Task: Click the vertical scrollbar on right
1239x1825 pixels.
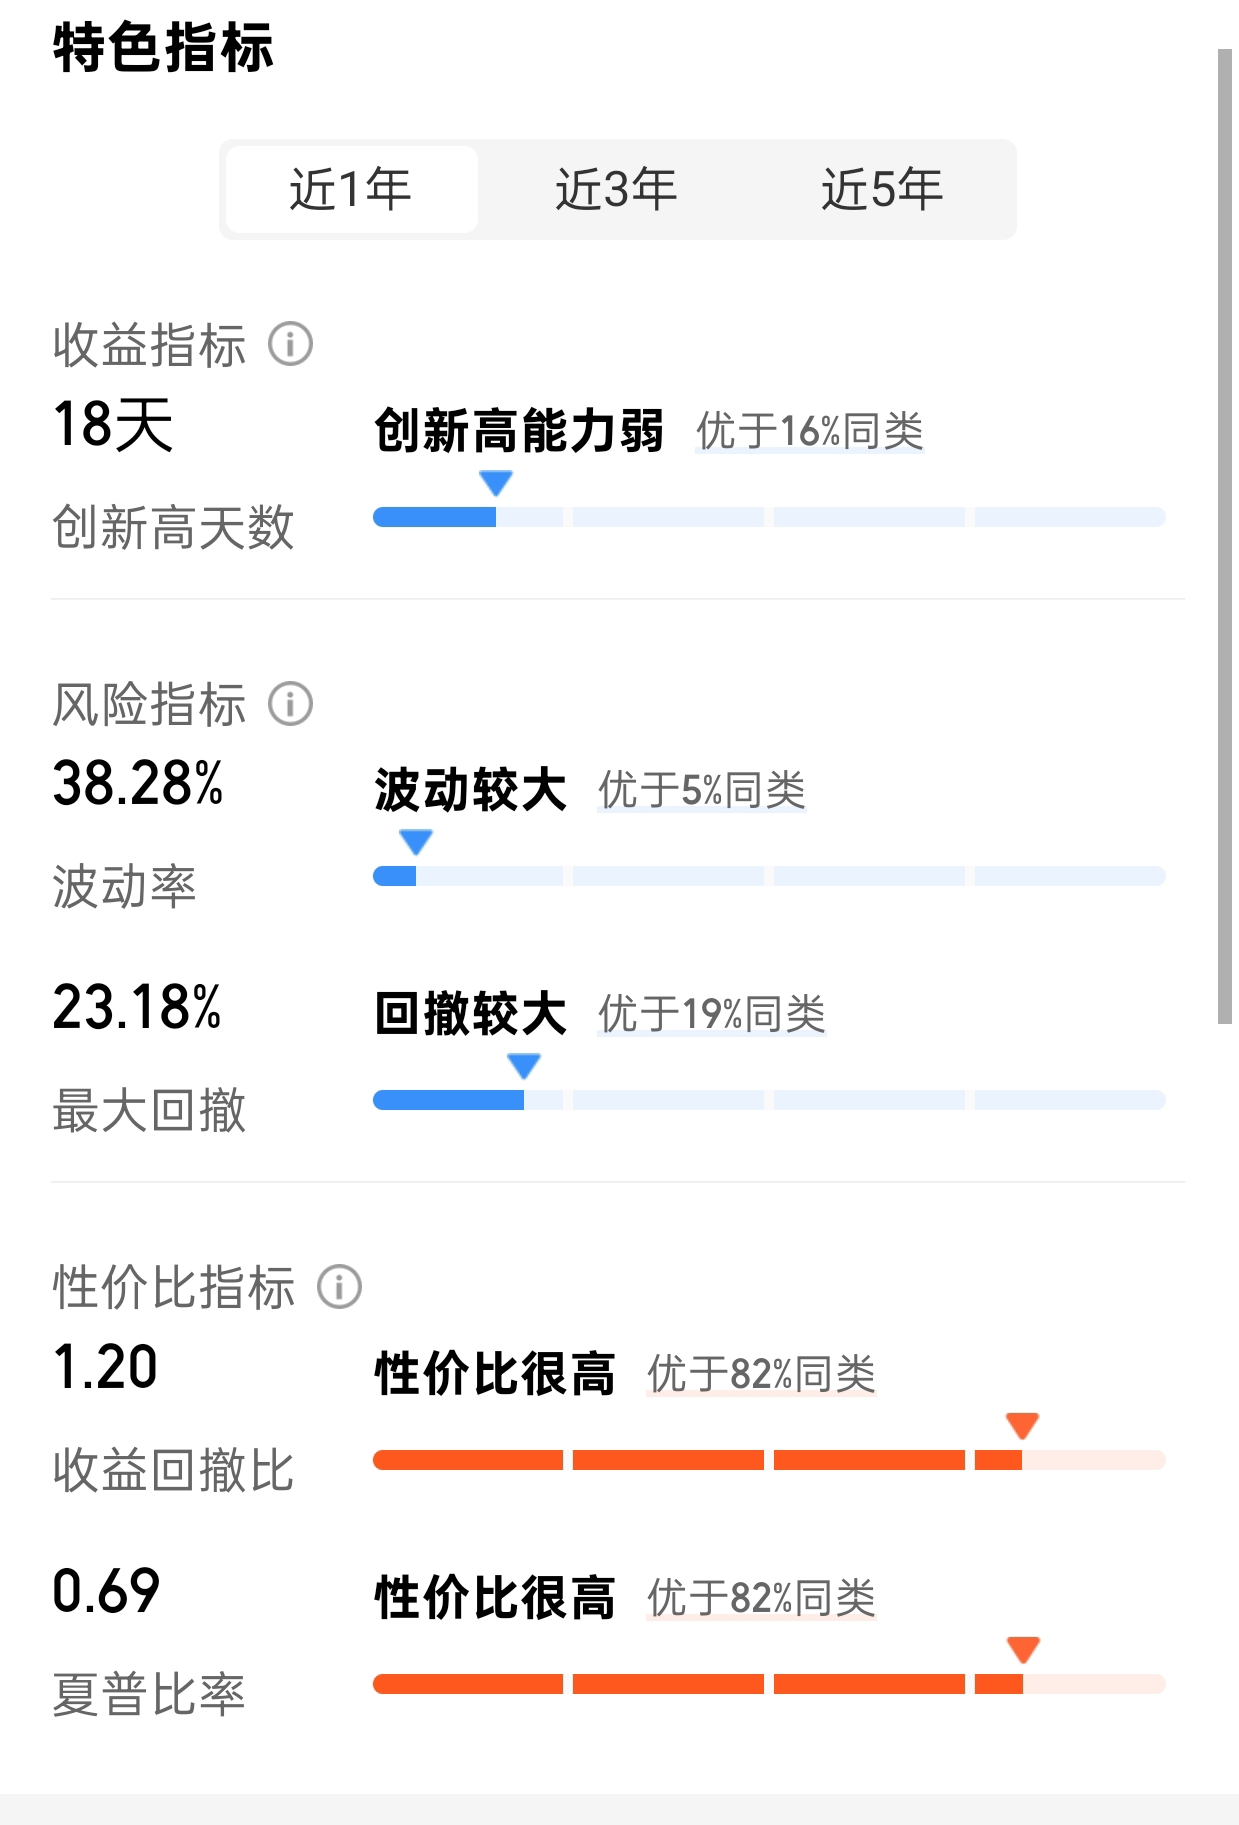Action: click(1225, 536)
